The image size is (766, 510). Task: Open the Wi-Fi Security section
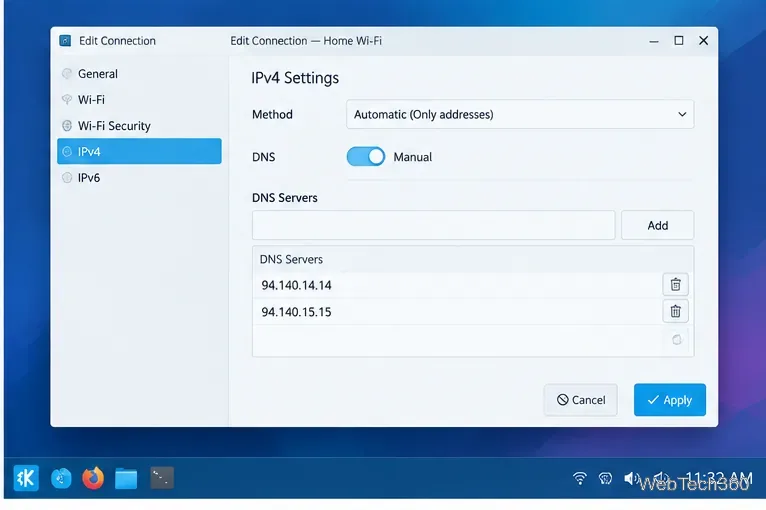(x=139, y=126)
